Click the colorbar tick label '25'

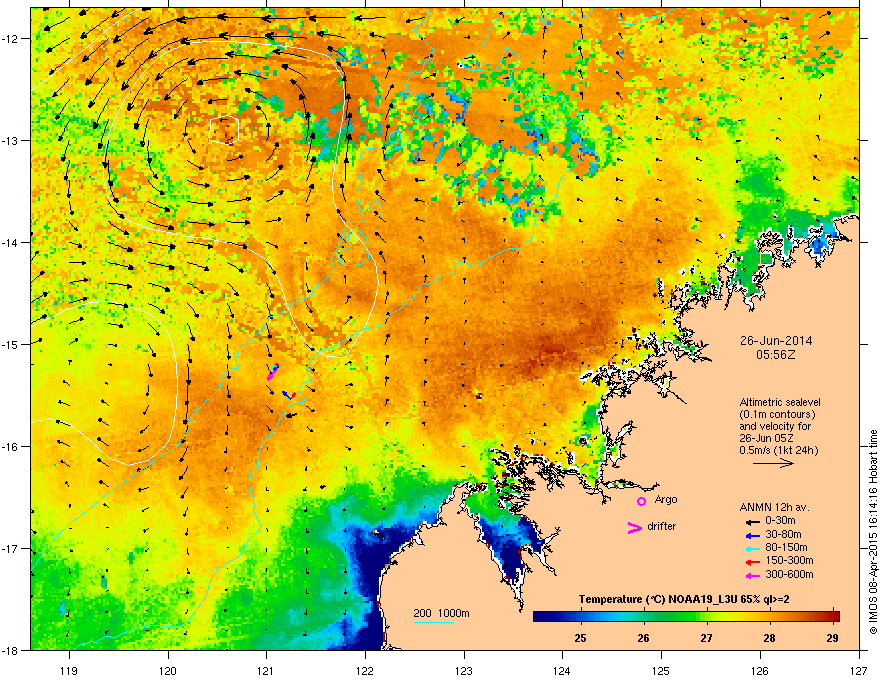coord(580,638)
